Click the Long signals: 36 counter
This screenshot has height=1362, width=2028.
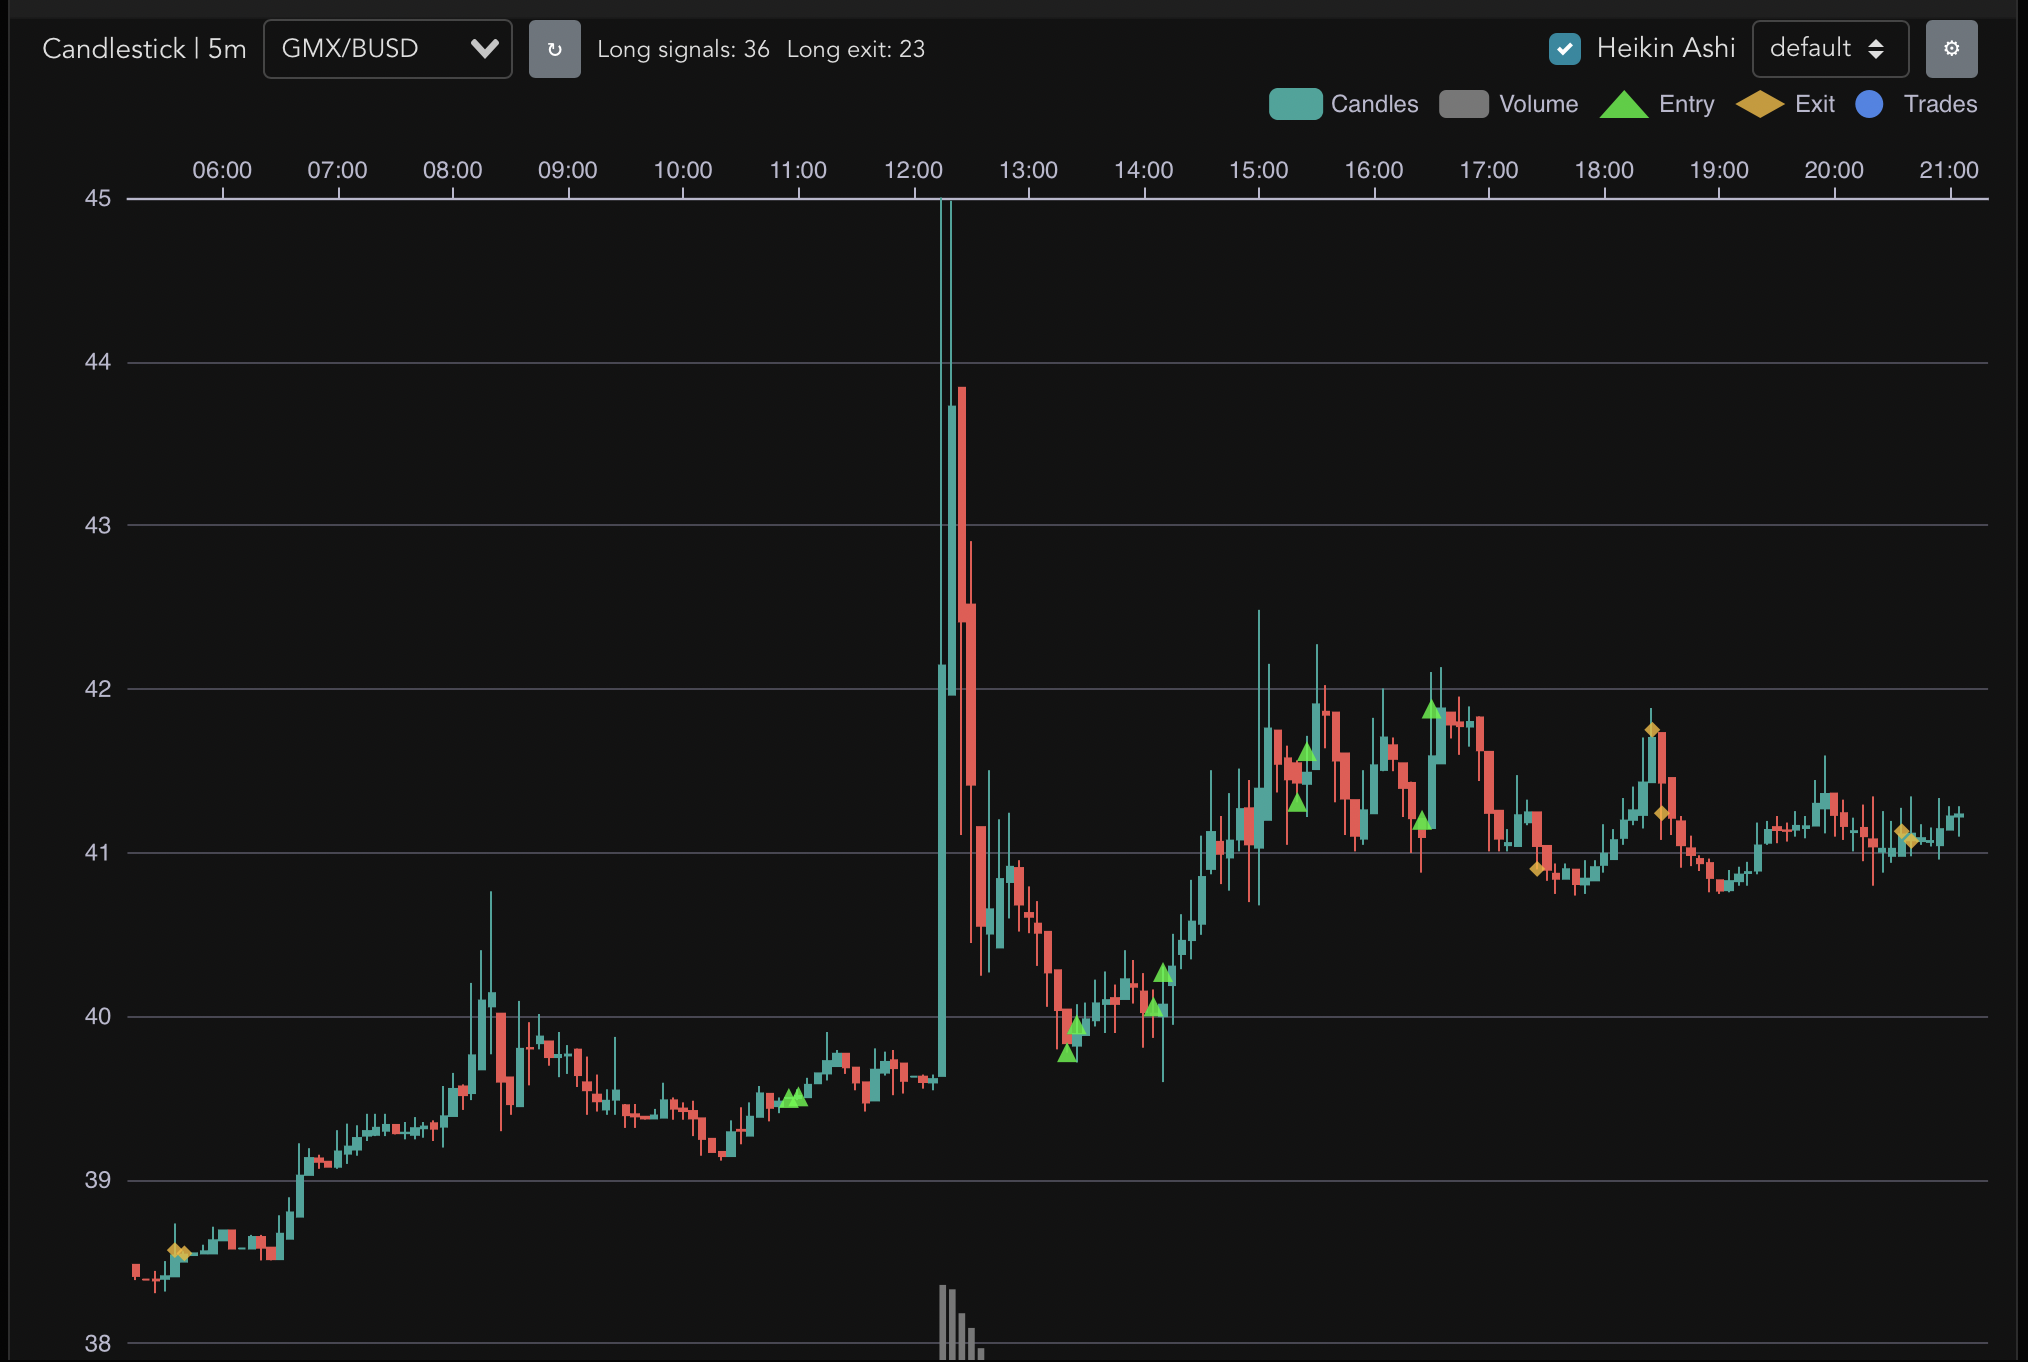pyautogui.click(x=683, y=48)
